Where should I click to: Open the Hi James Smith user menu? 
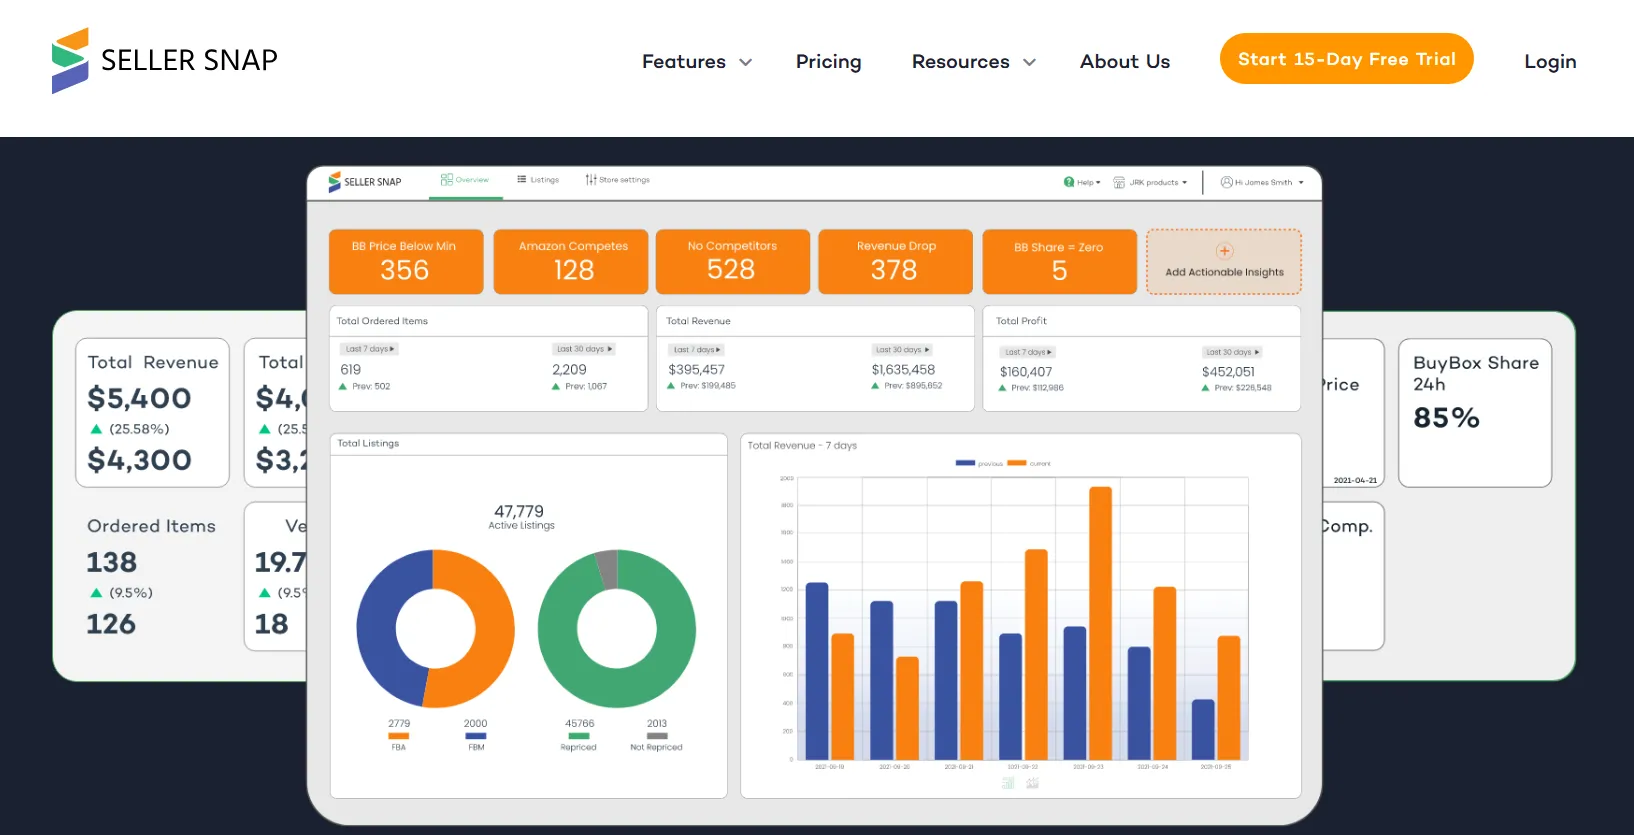pyautogui.click(x=1262, y=182)
